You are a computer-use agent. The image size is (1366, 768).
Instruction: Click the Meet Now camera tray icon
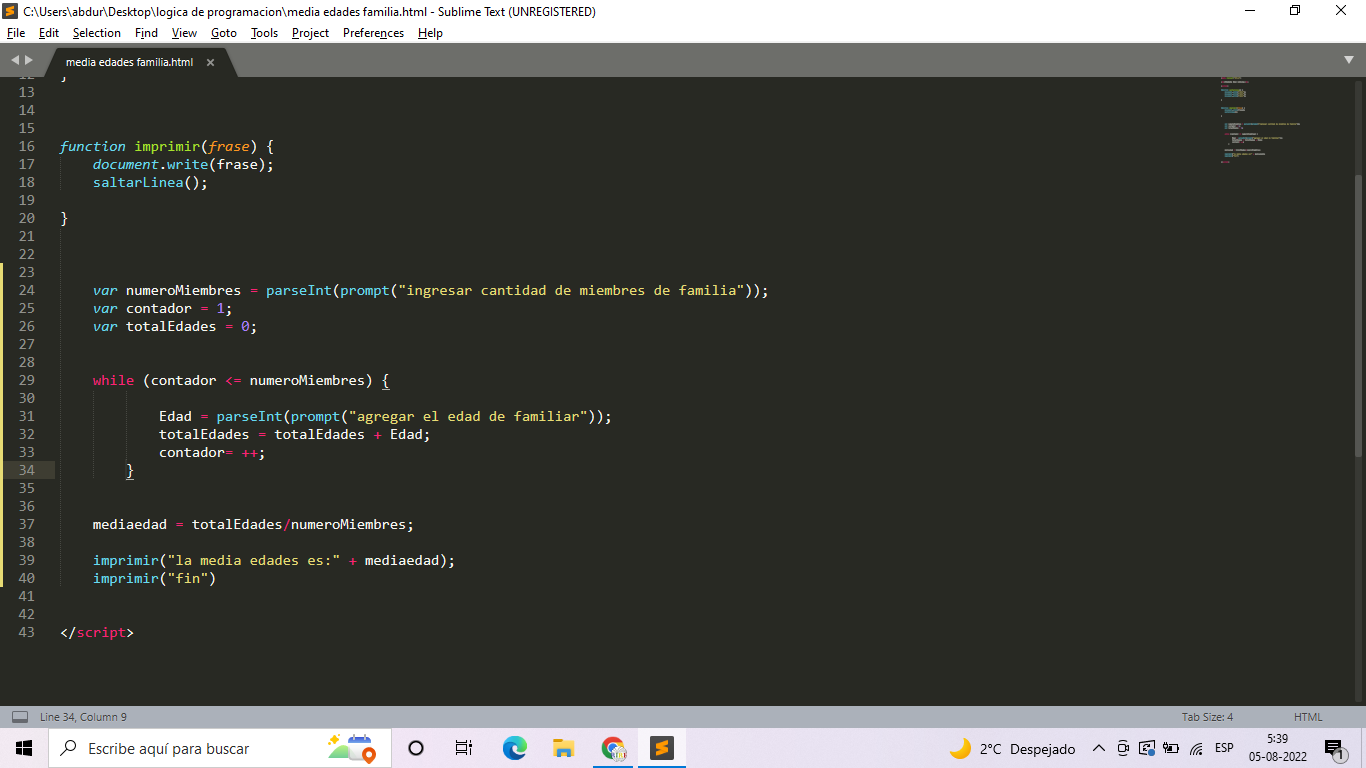pyautogui.click(x=1123, y=748)
